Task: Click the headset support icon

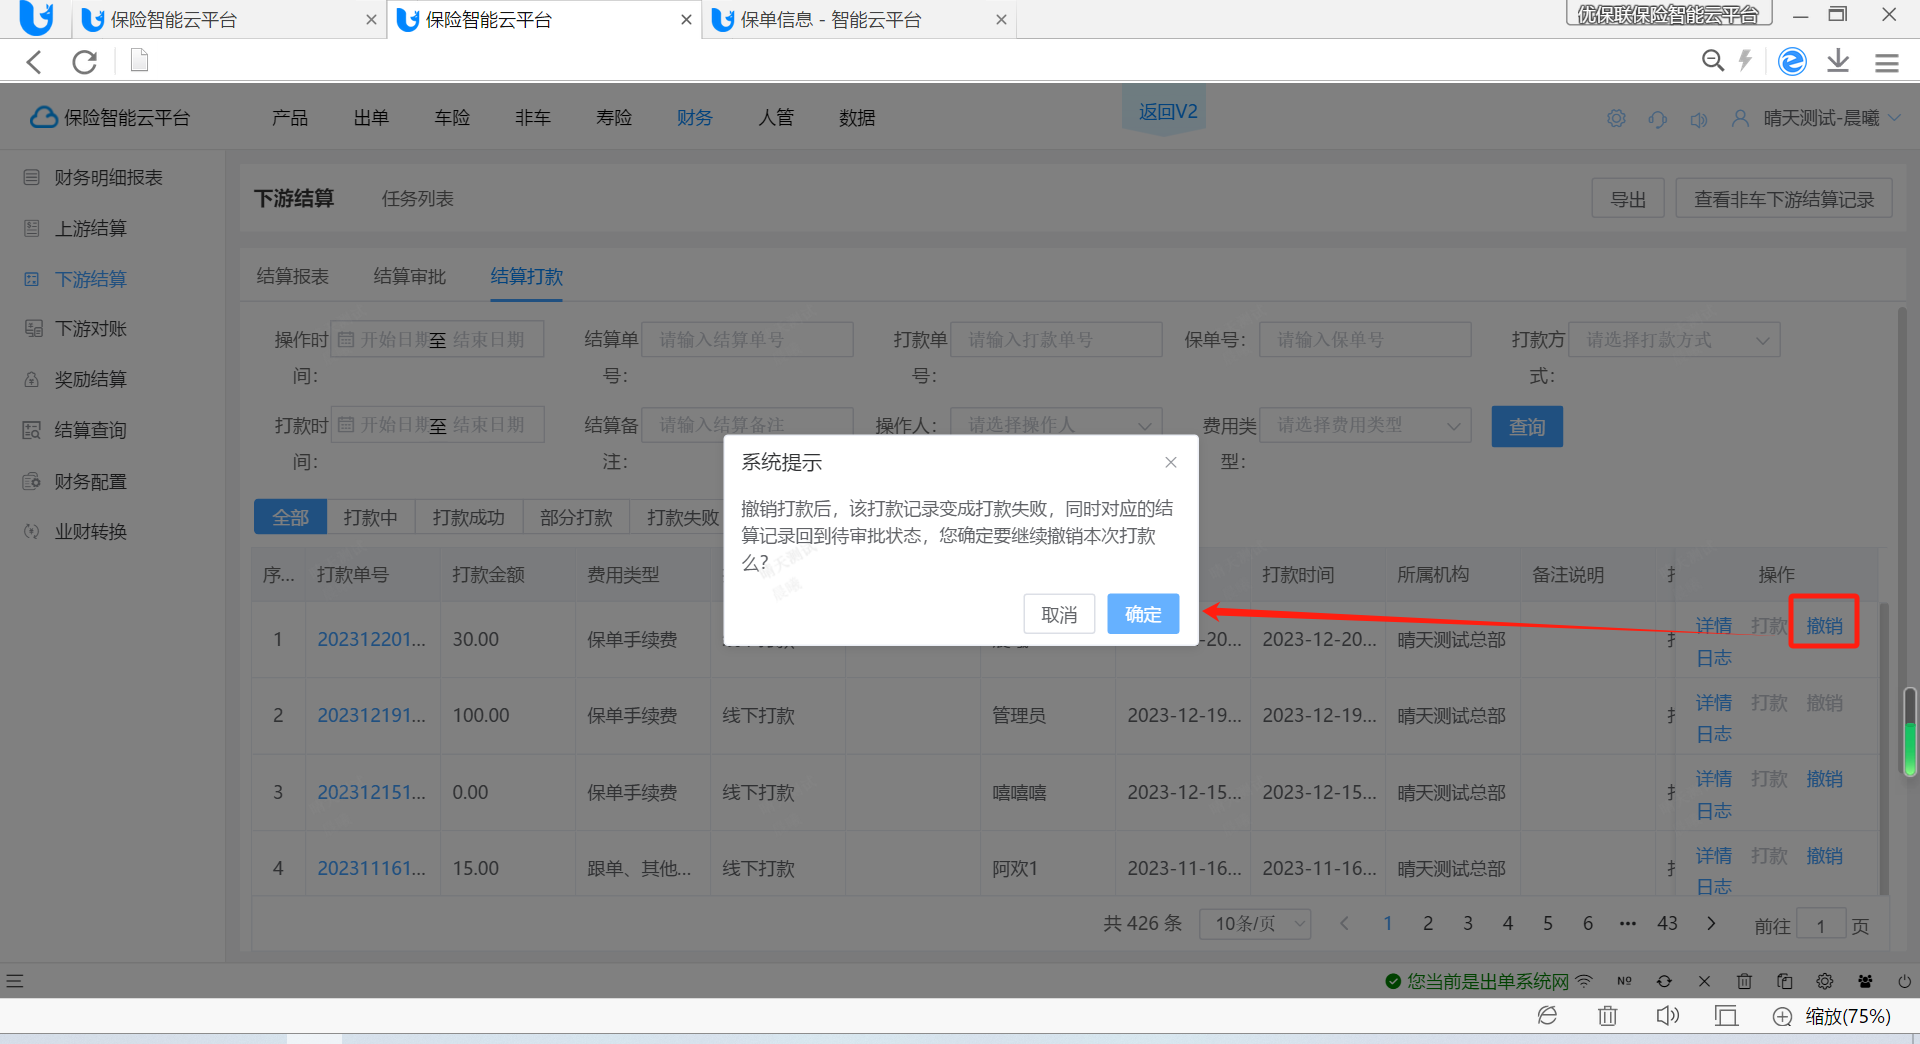Action: coord(1658,119)
